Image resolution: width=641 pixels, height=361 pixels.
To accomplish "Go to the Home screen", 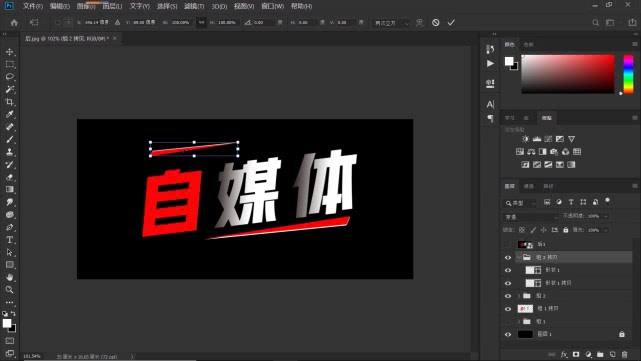I will click(x=14, y=22).
